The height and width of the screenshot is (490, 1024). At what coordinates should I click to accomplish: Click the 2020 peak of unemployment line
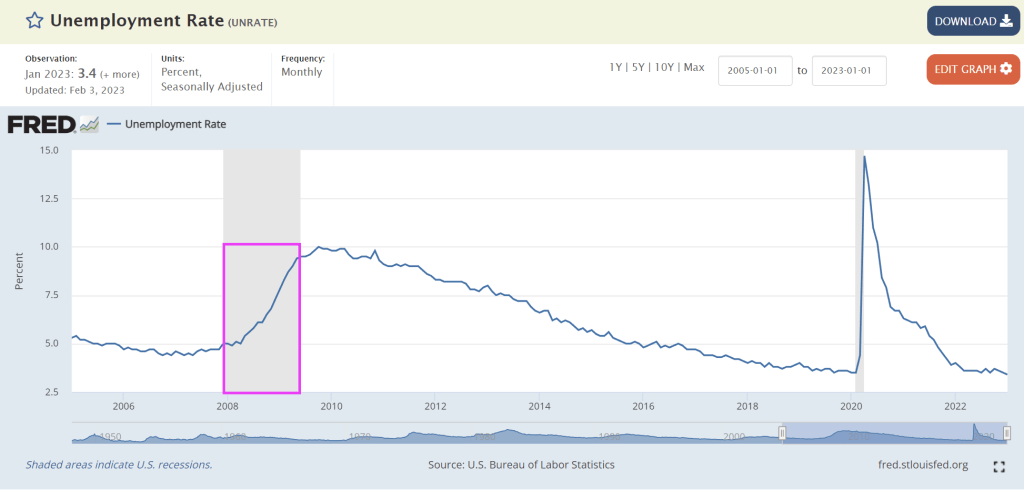pyautogui.click(x=864, y=157)
